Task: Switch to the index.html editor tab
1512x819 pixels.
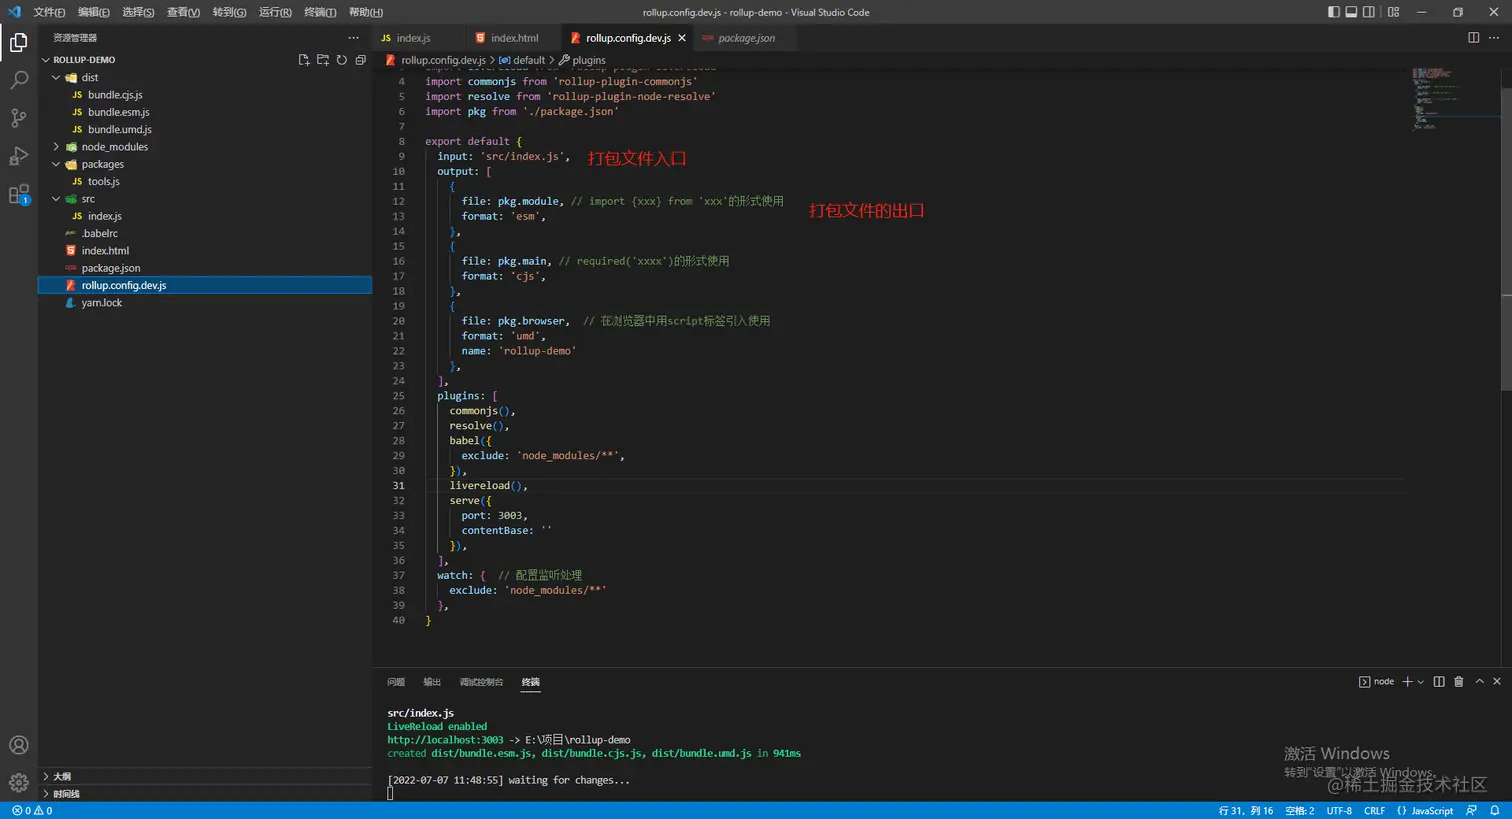Action: (514, 38)
